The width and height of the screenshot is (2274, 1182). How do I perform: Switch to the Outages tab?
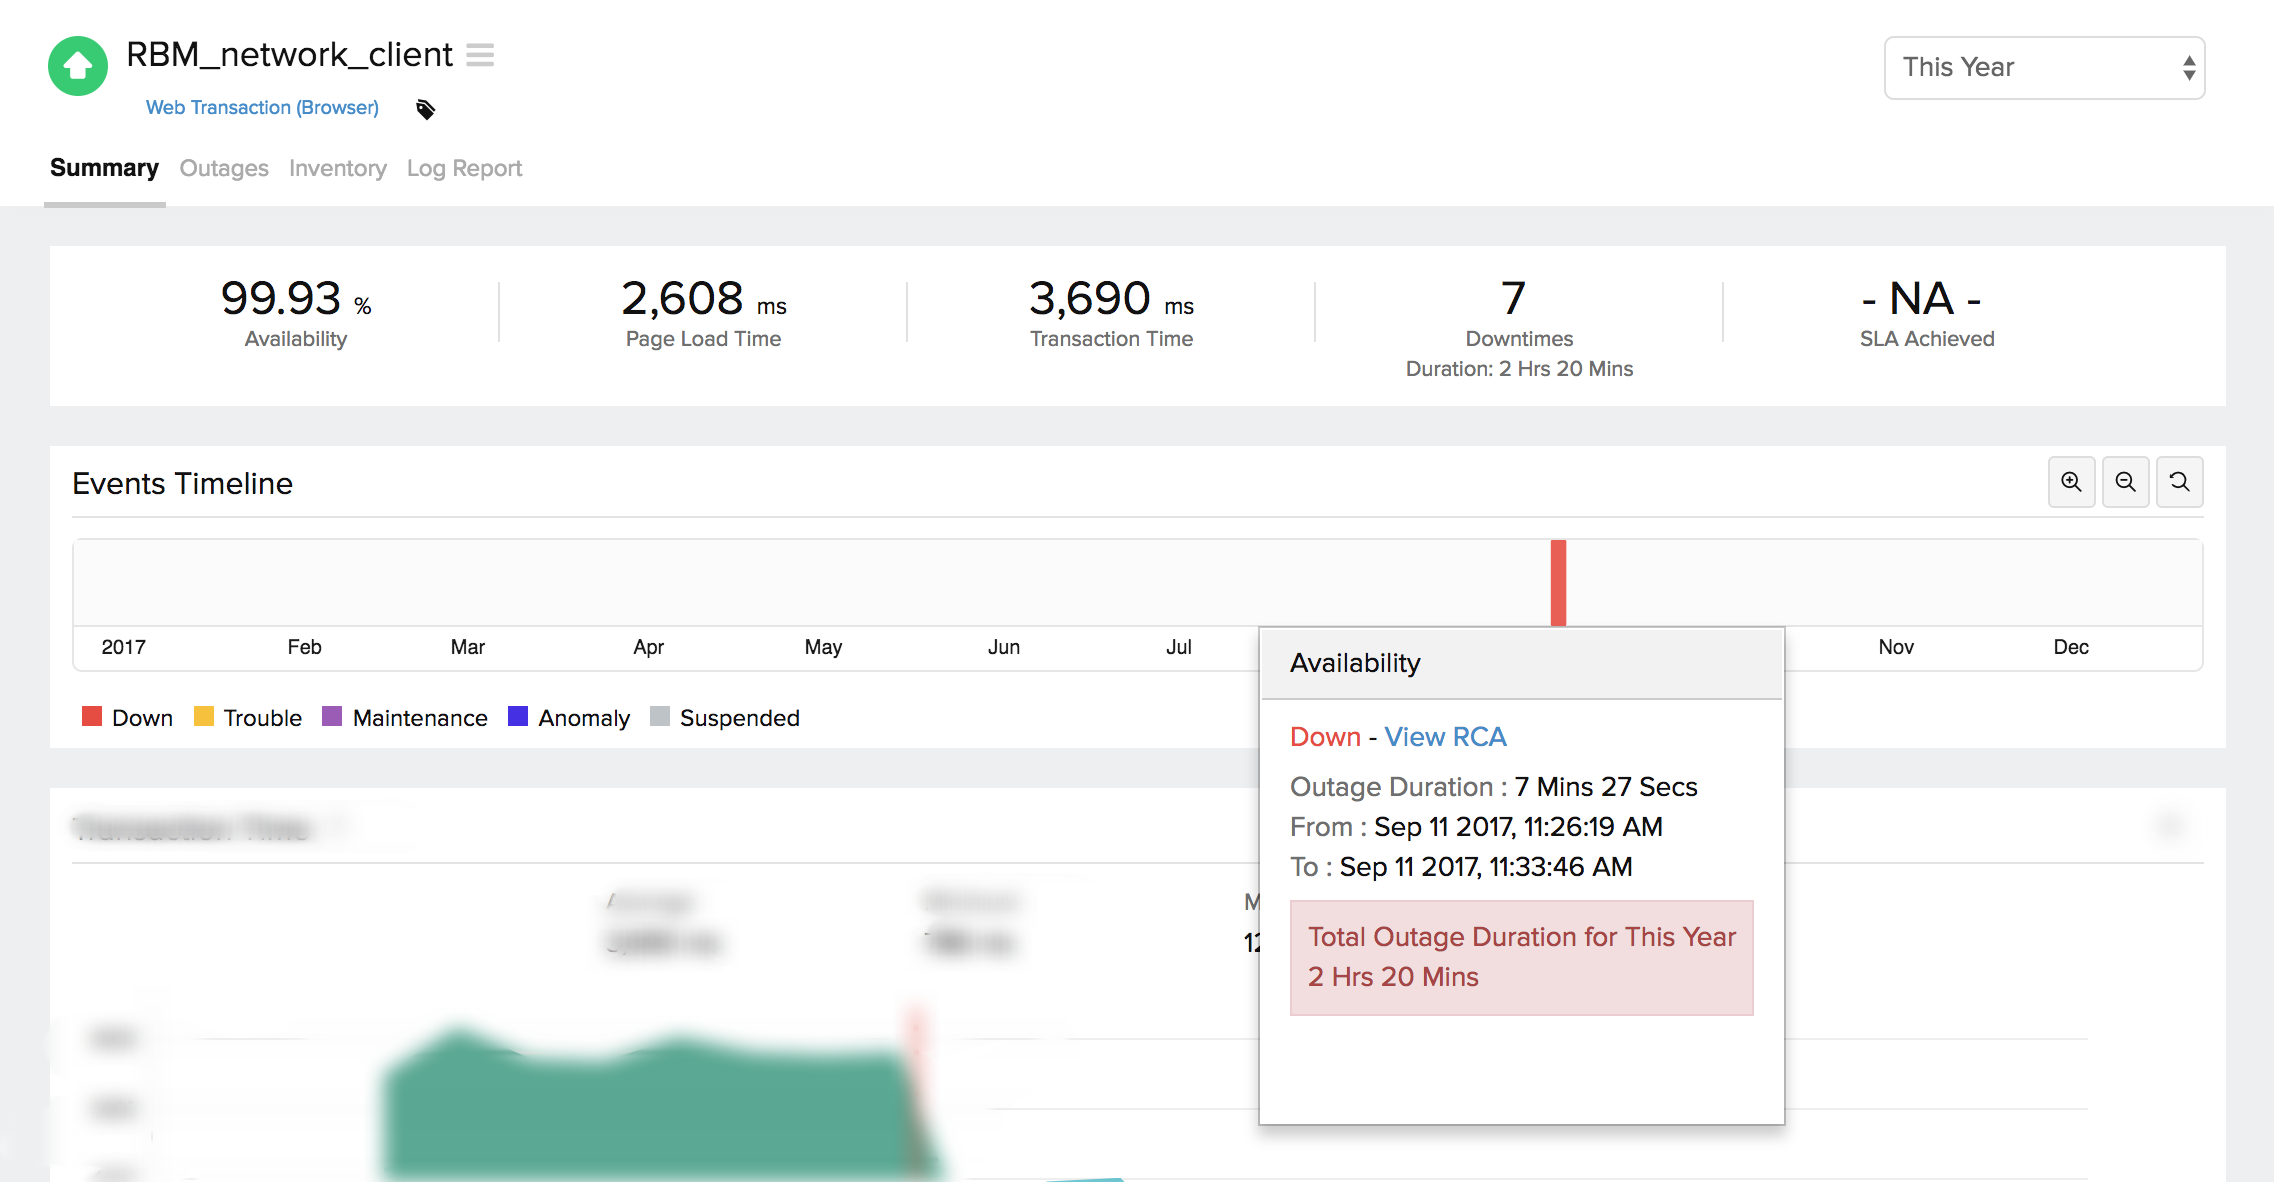pyautogui.click(x=224, y=168)
